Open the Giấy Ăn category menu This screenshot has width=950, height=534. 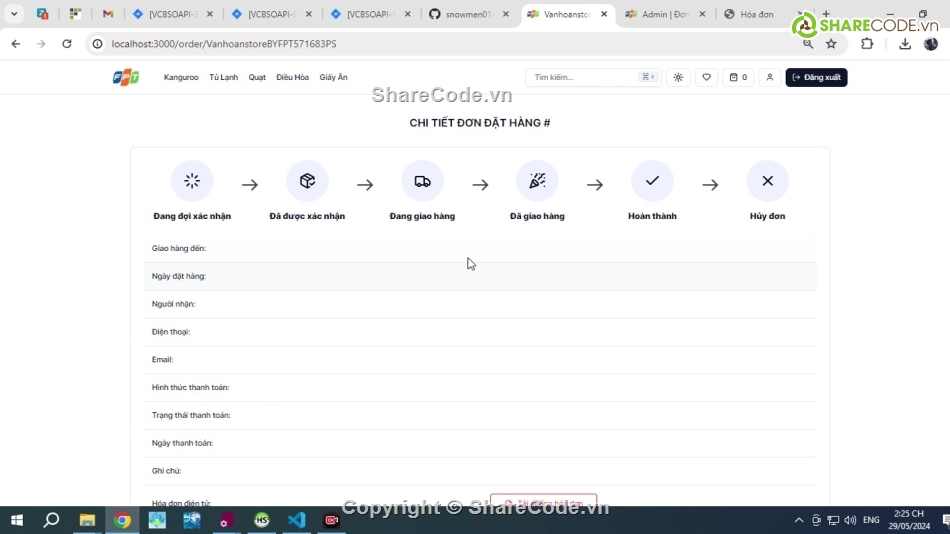click(333, 78)
